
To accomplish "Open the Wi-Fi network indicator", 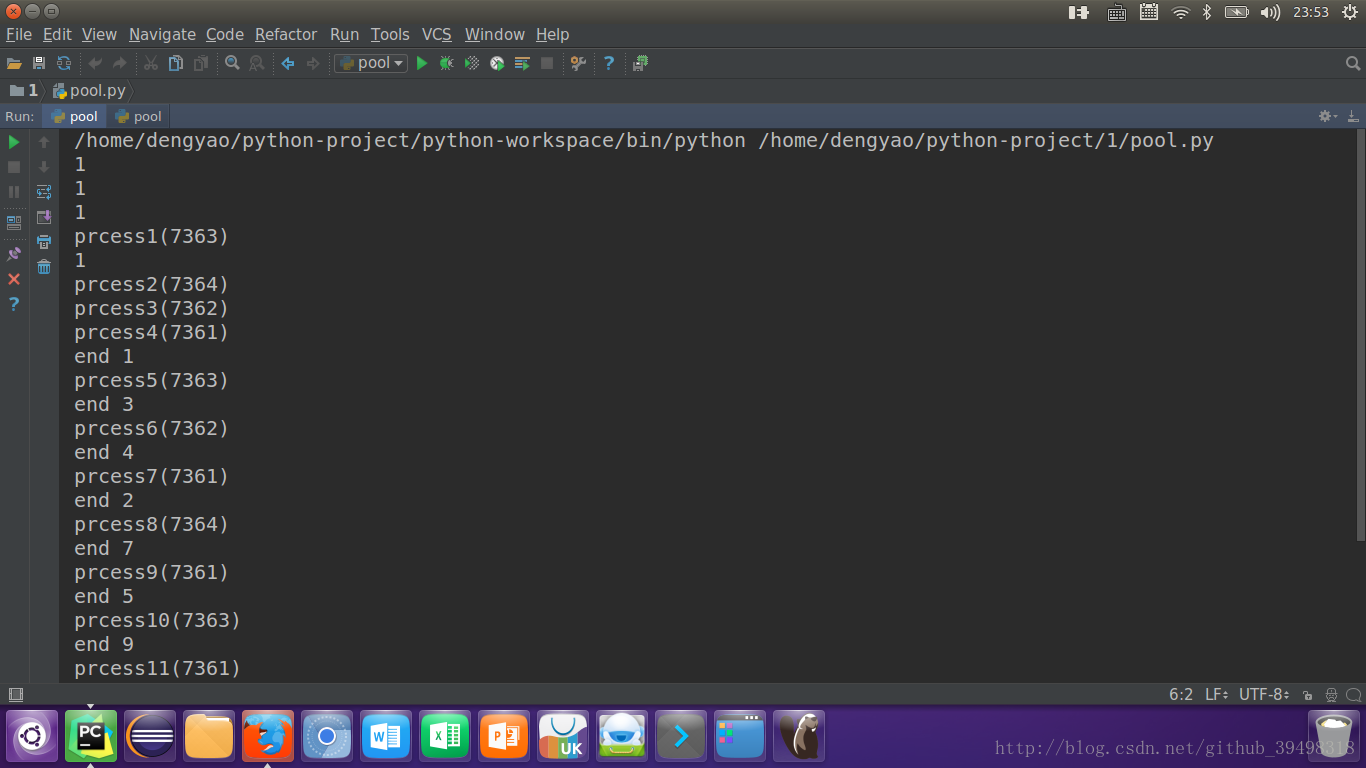I will [1180, 12].
